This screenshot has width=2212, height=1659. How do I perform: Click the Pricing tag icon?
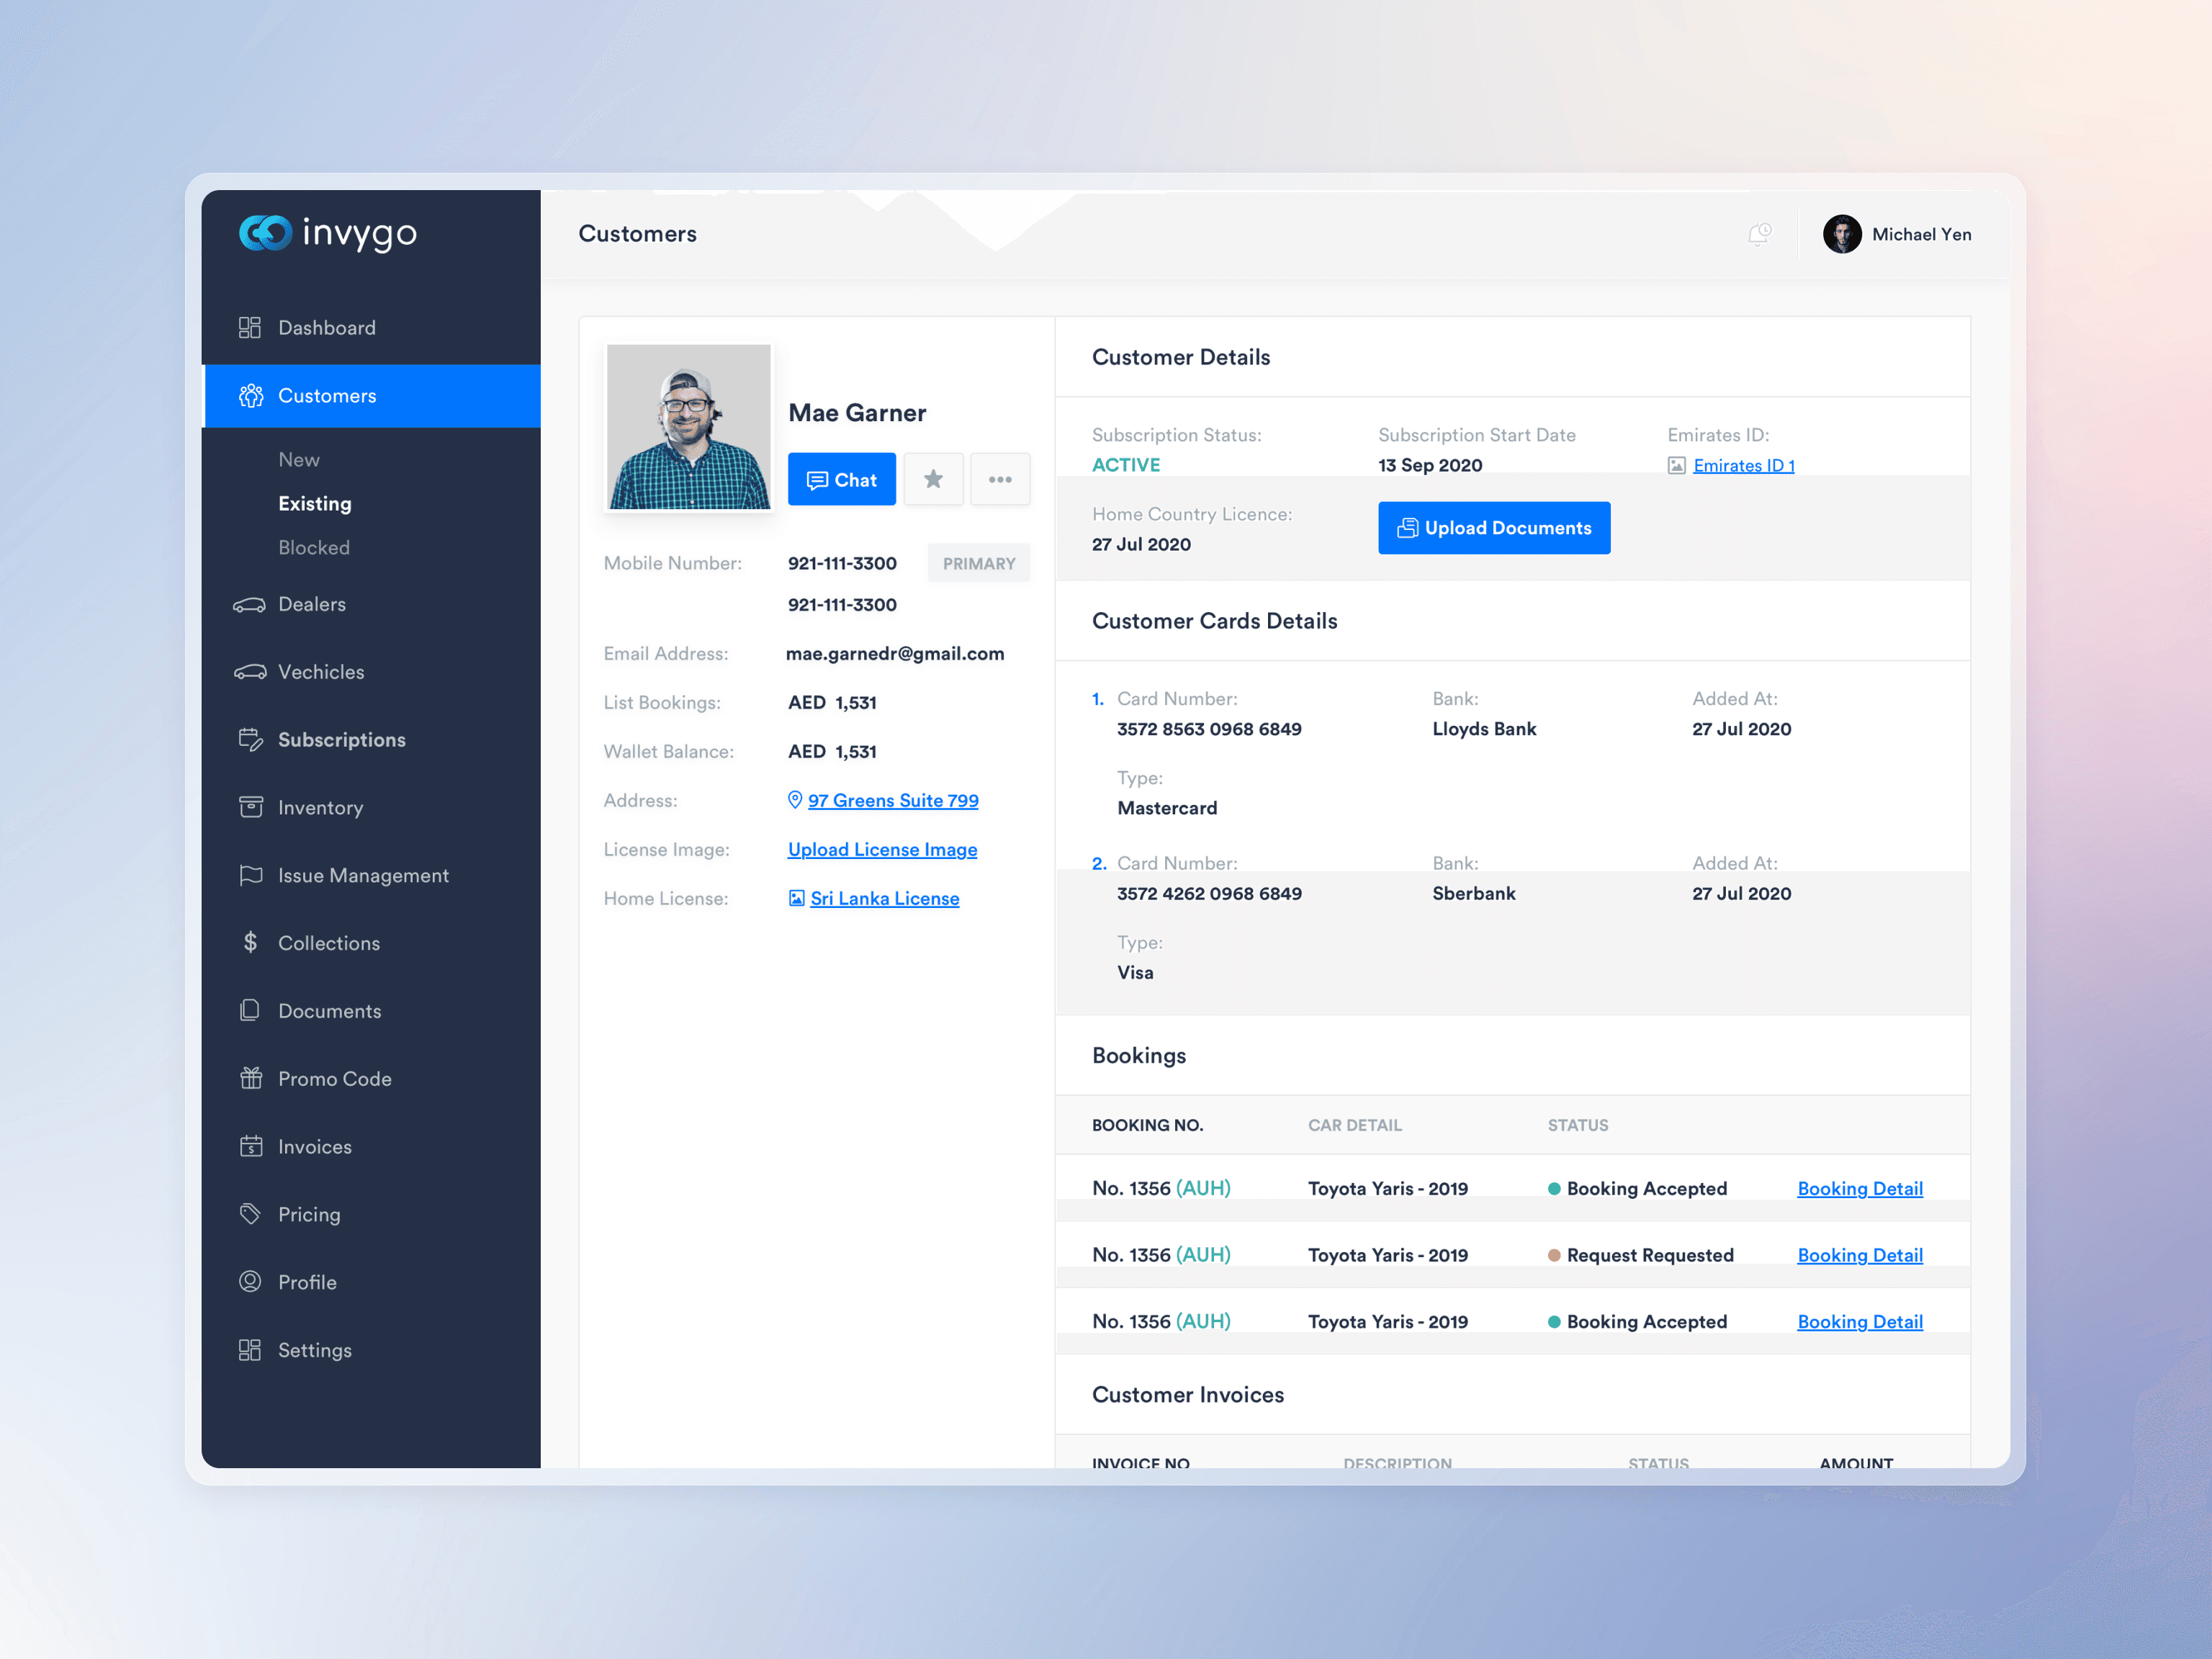pyautogui.click(x=250, y=1214)
